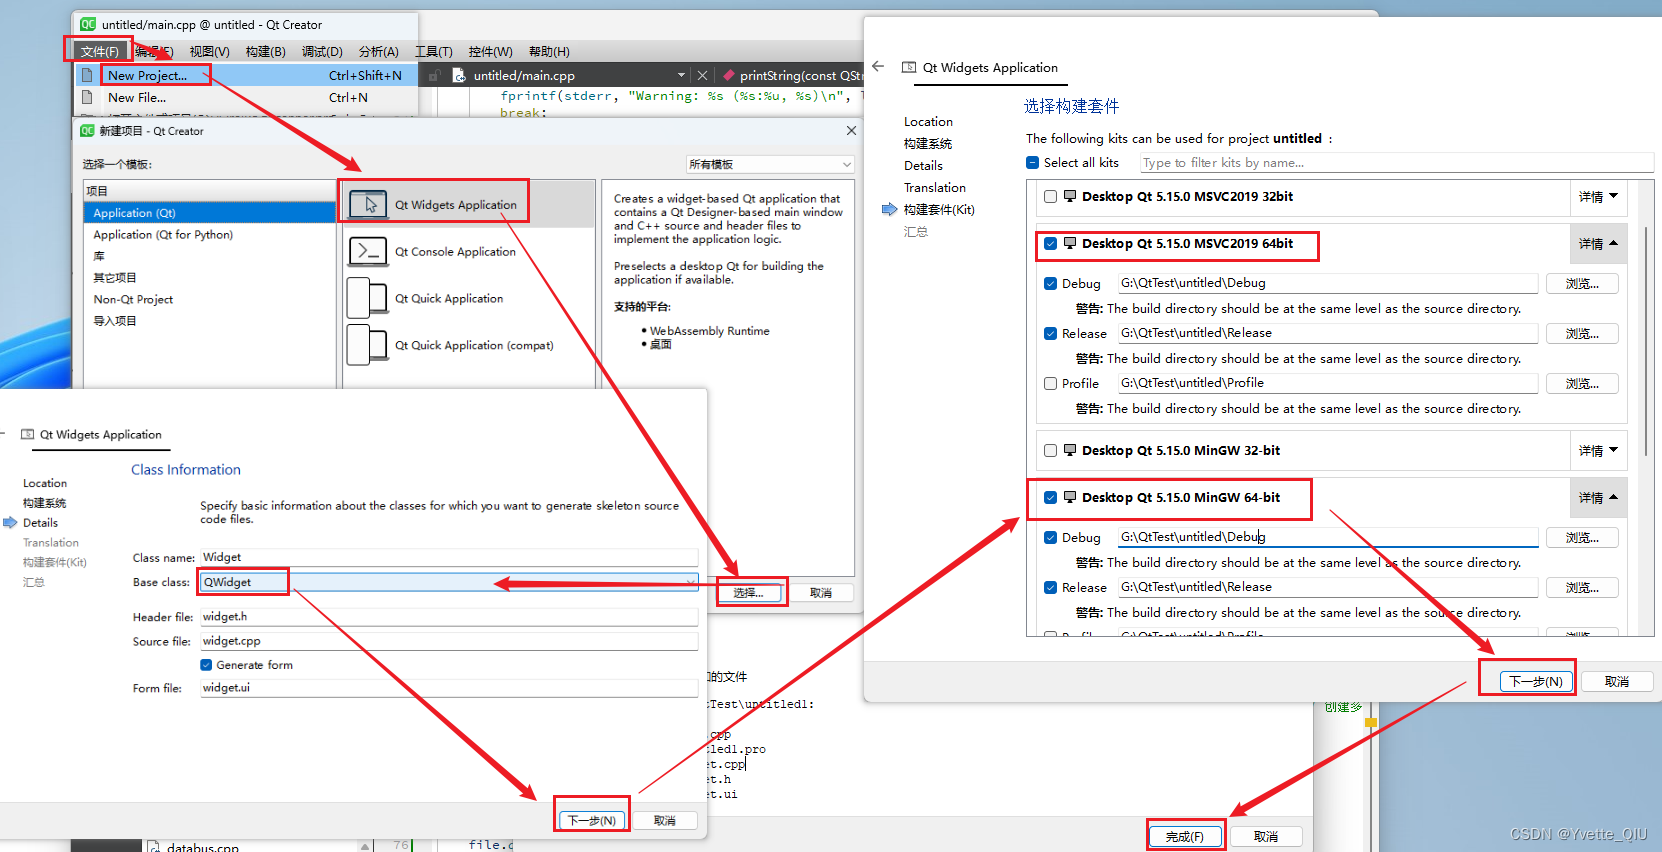The height and width of the screenshot is (852, 1662).
Task: Collapse 详情 for the MinGW 64-bit kit
Action: click(x=1598, y=498)
